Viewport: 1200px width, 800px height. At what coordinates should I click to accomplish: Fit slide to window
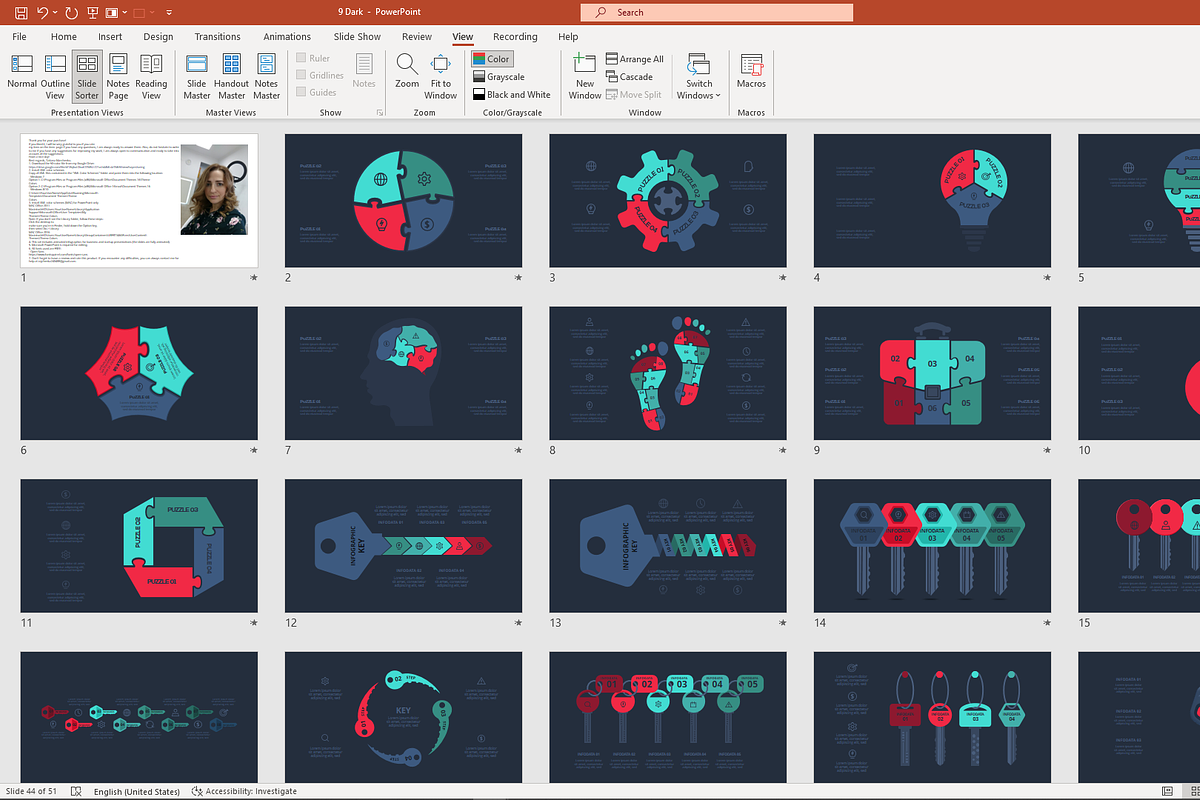coord(440,76)
